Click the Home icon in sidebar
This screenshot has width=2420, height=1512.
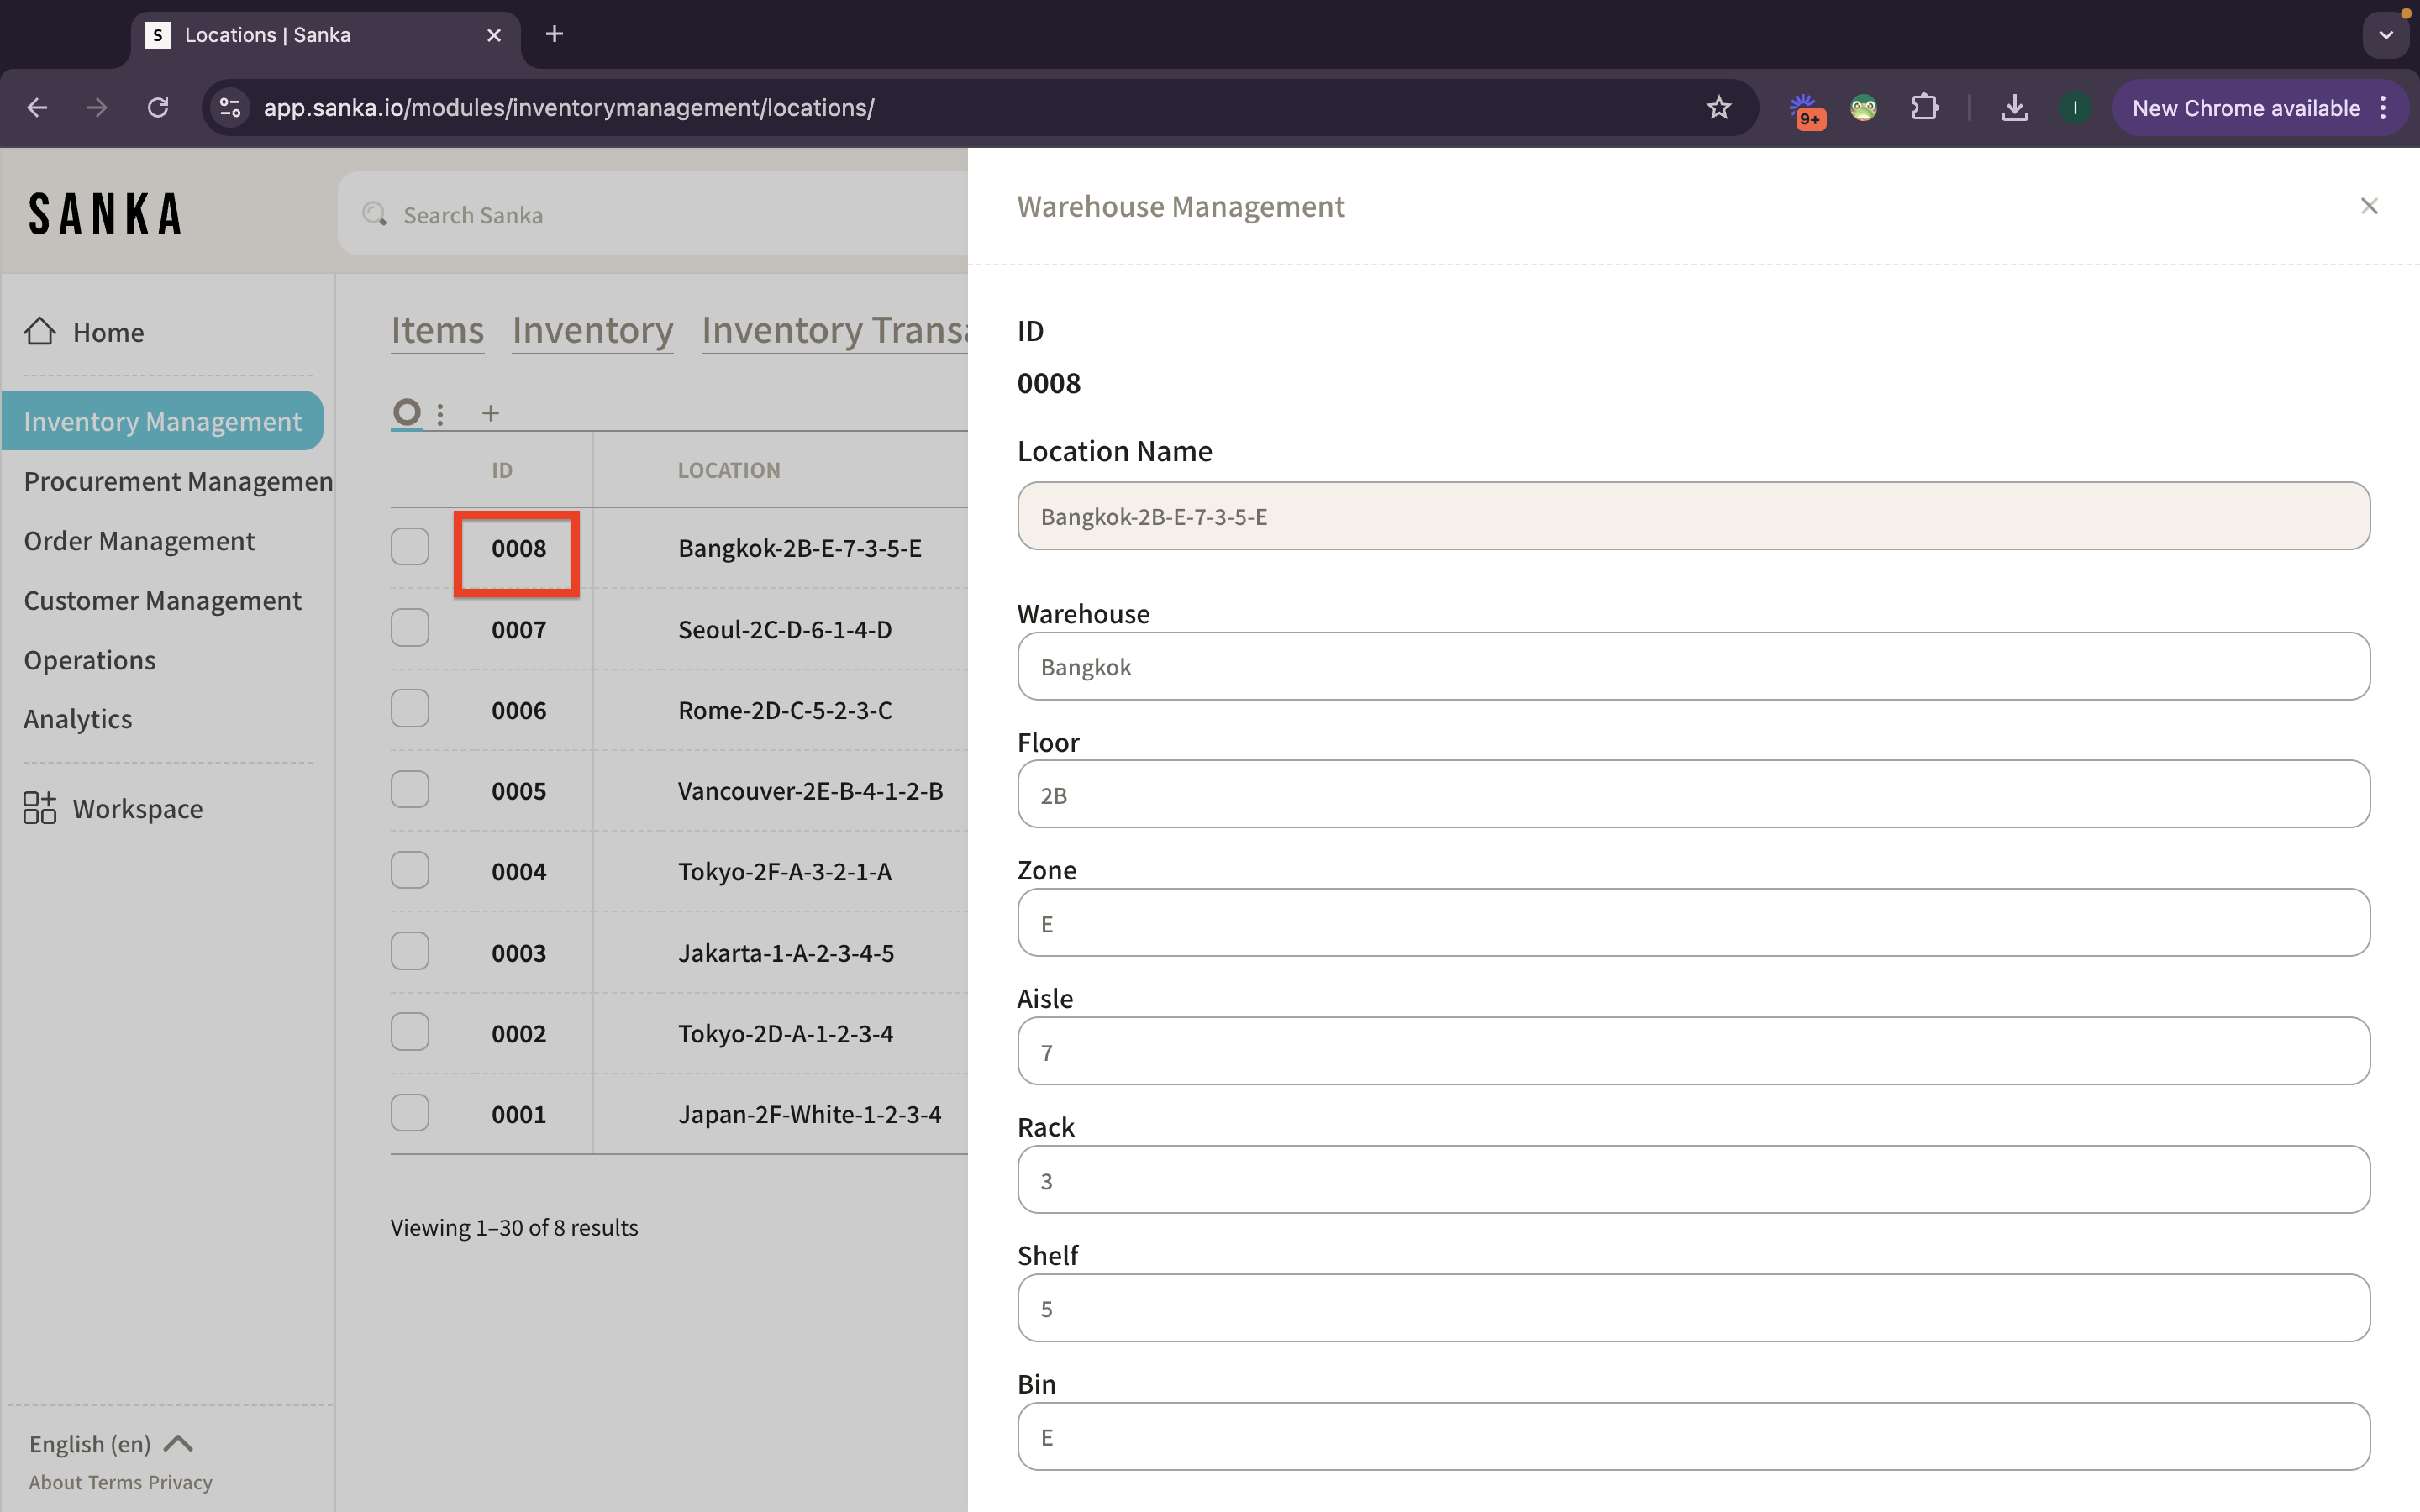click(x=40, y=331)
